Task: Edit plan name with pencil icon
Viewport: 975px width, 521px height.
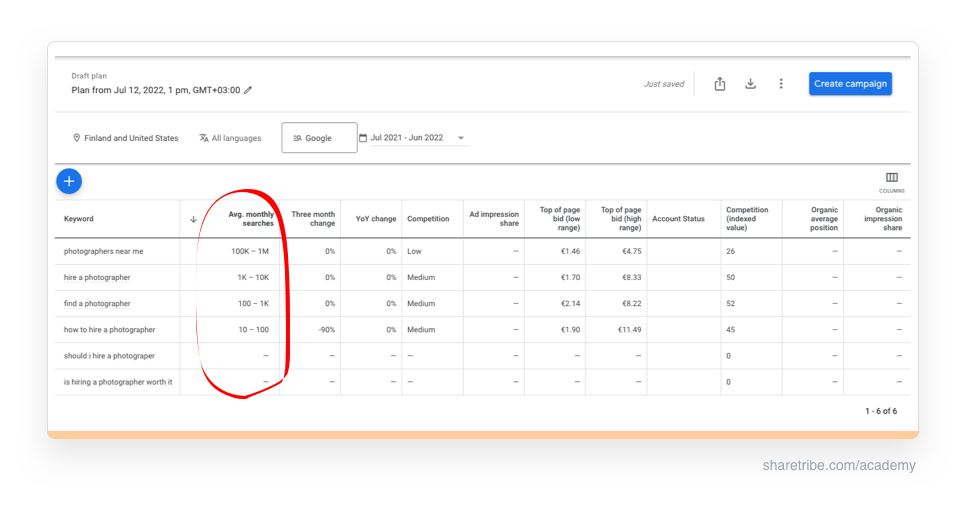Action: (x=248, y=90)
